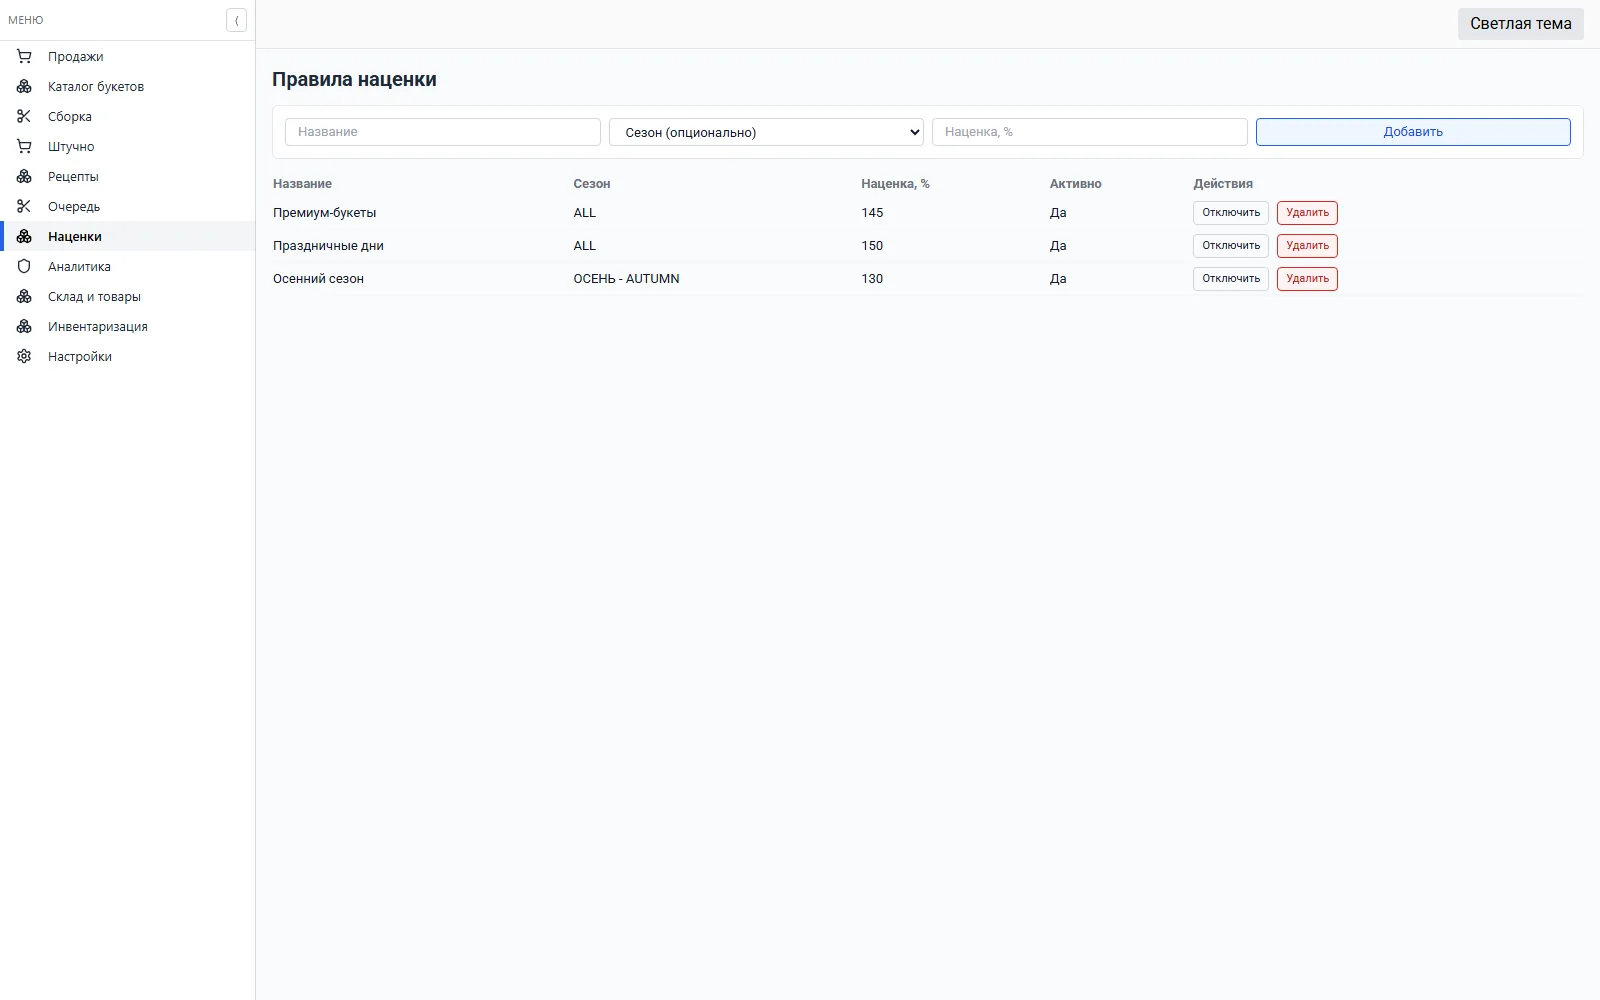Delete the Осенний сезон rule
The image size is (1600, 1000).
pos(1307,279)
